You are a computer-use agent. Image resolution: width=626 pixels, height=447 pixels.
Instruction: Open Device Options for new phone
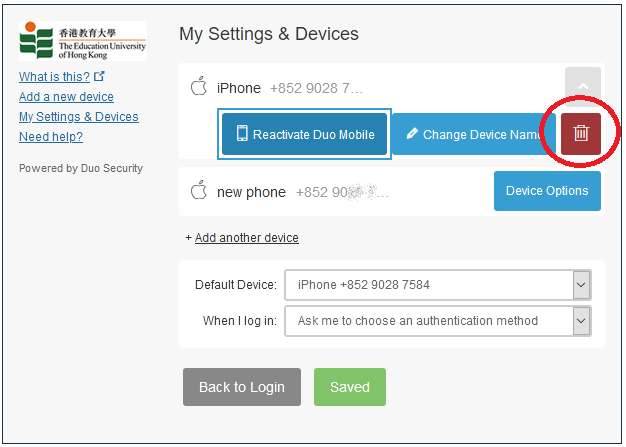547,191
